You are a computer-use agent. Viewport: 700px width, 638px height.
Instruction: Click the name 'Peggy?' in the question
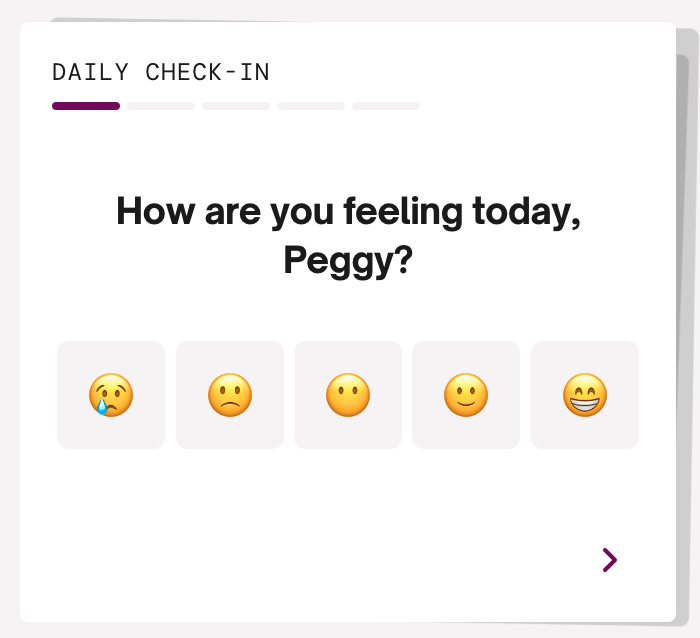[348, 261]
